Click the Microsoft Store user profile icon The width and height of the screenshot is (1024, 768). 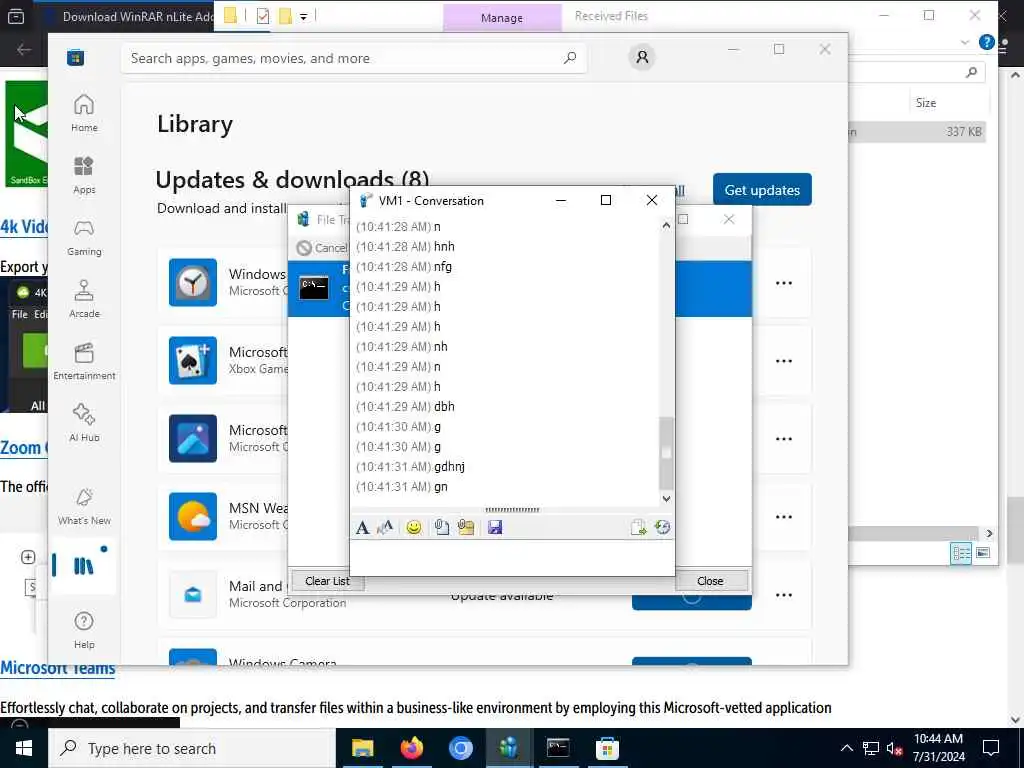pyautogui.click(x=643, y=57)
